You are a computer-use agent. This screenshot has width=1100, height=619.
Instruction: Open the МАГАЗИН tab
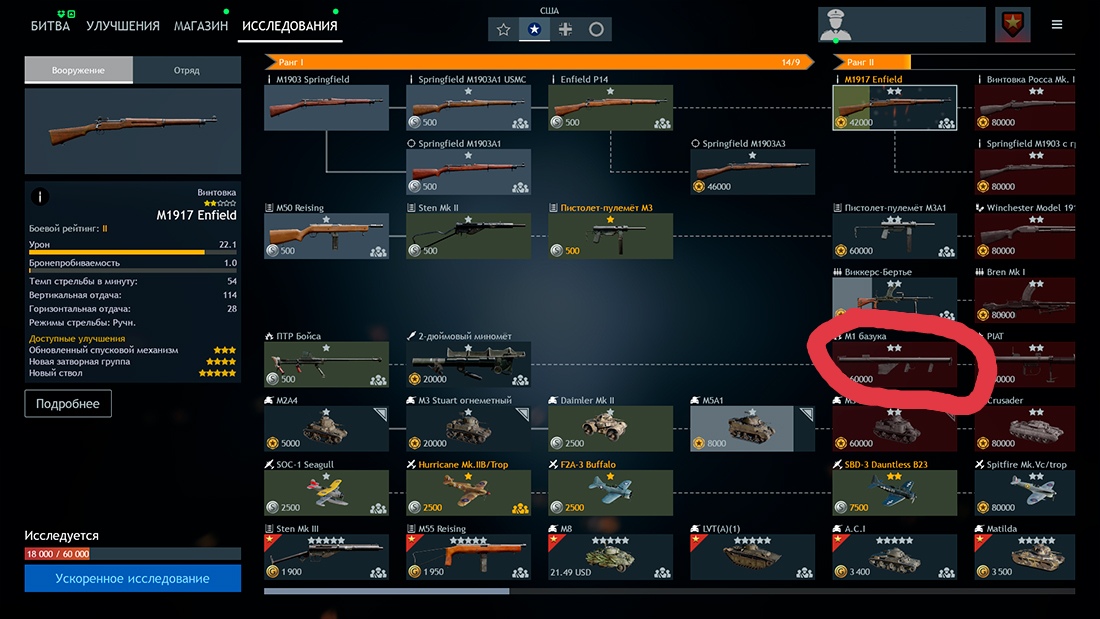(201, 26)
